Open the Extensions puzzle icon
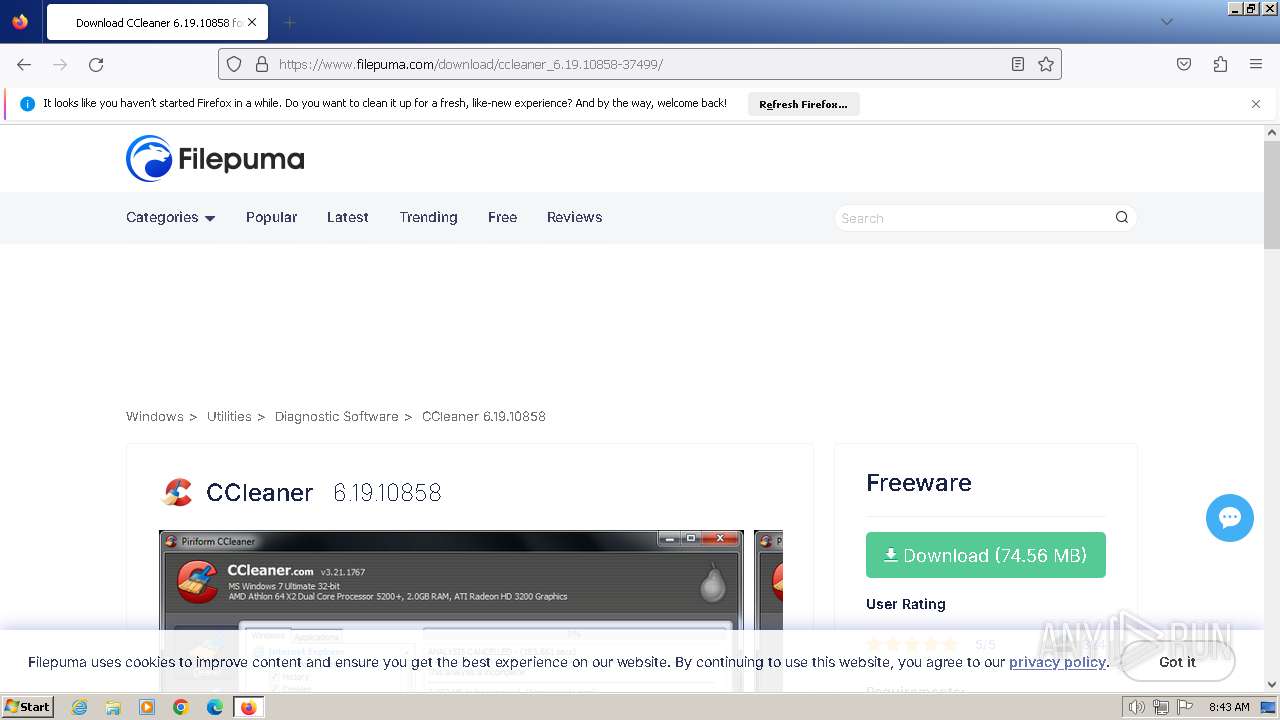Viewport: 1280px width, 720px height. click(x=1220, y=64)
